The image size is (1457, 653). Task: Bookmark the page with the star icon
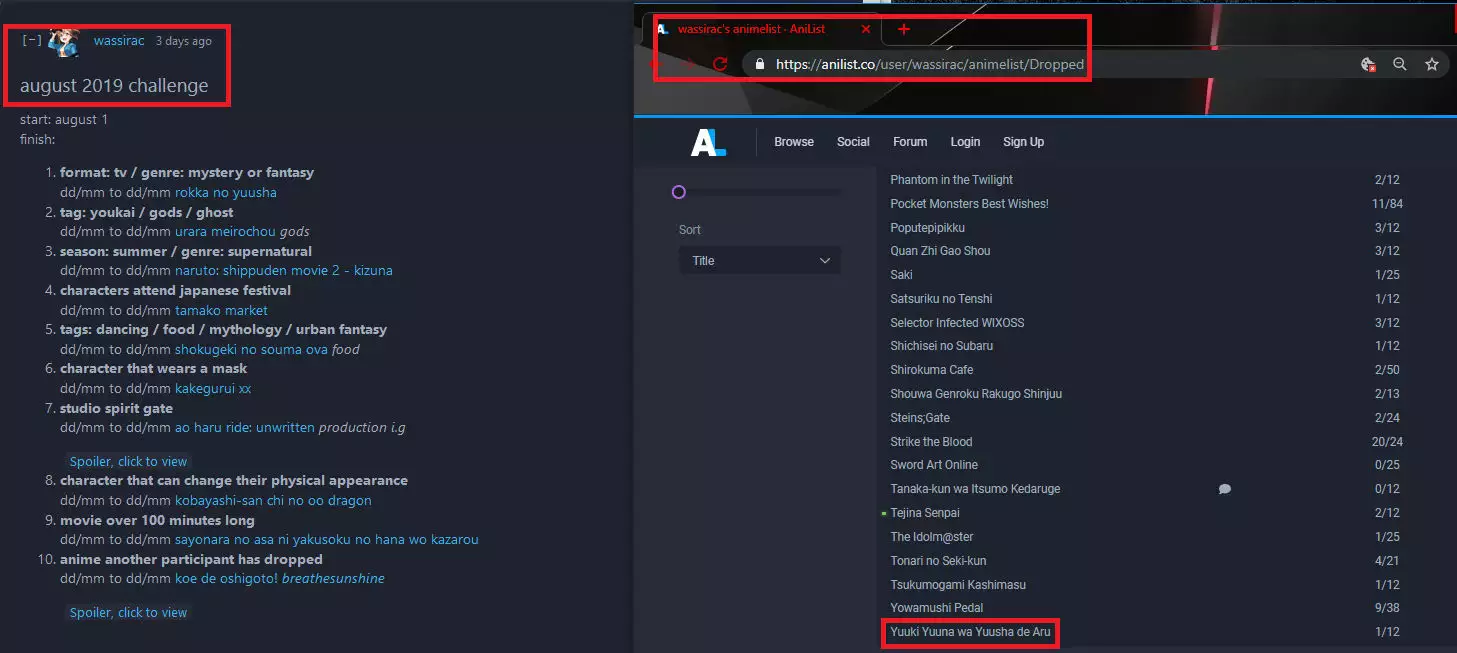tap(1432, 64)
